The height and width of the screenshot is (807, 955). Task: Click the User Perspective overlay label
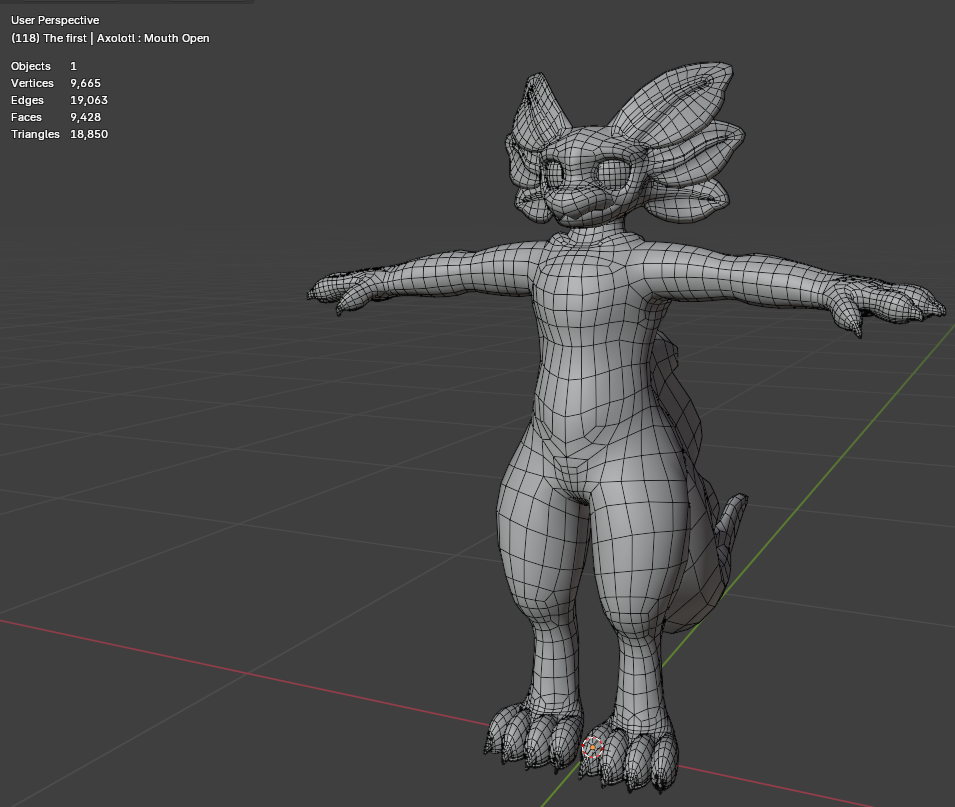click(x=55, y=20)
